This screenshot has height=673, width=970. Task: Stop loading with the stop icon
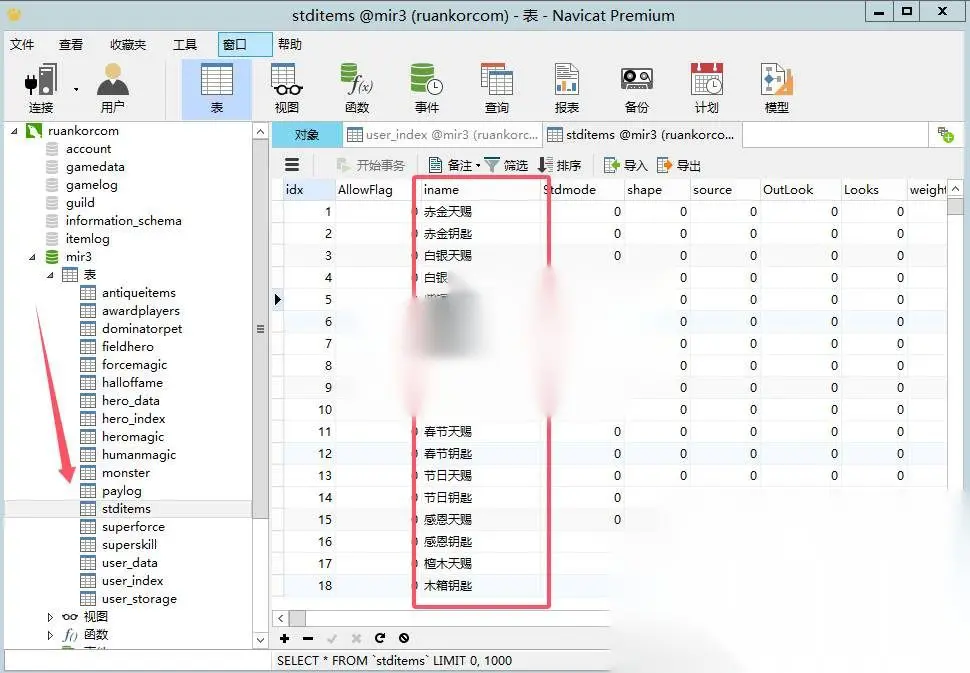404,638
